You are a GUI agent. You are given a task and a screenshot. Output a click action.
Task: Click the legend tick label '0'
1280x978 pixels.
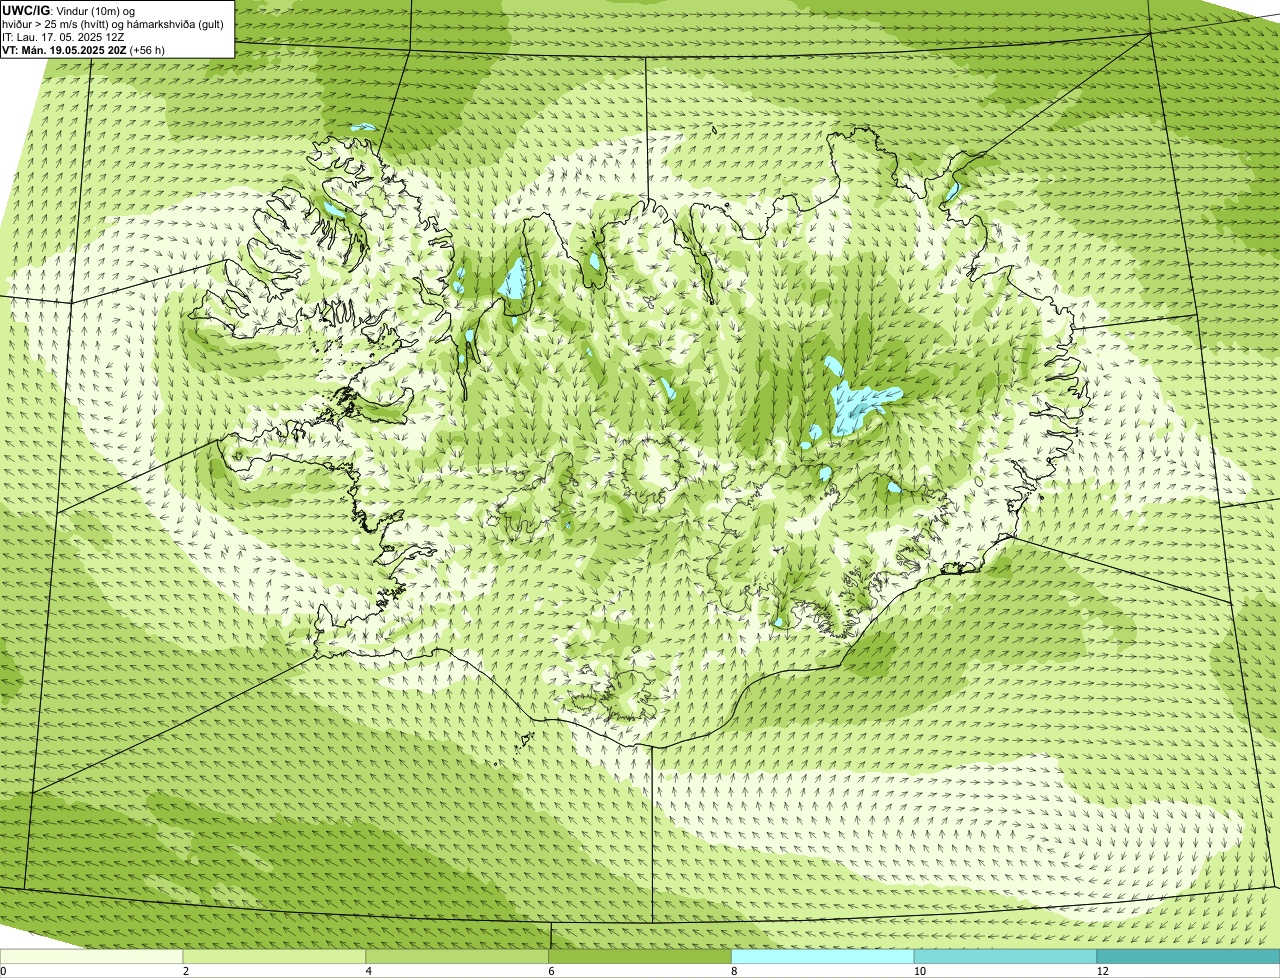4,971
